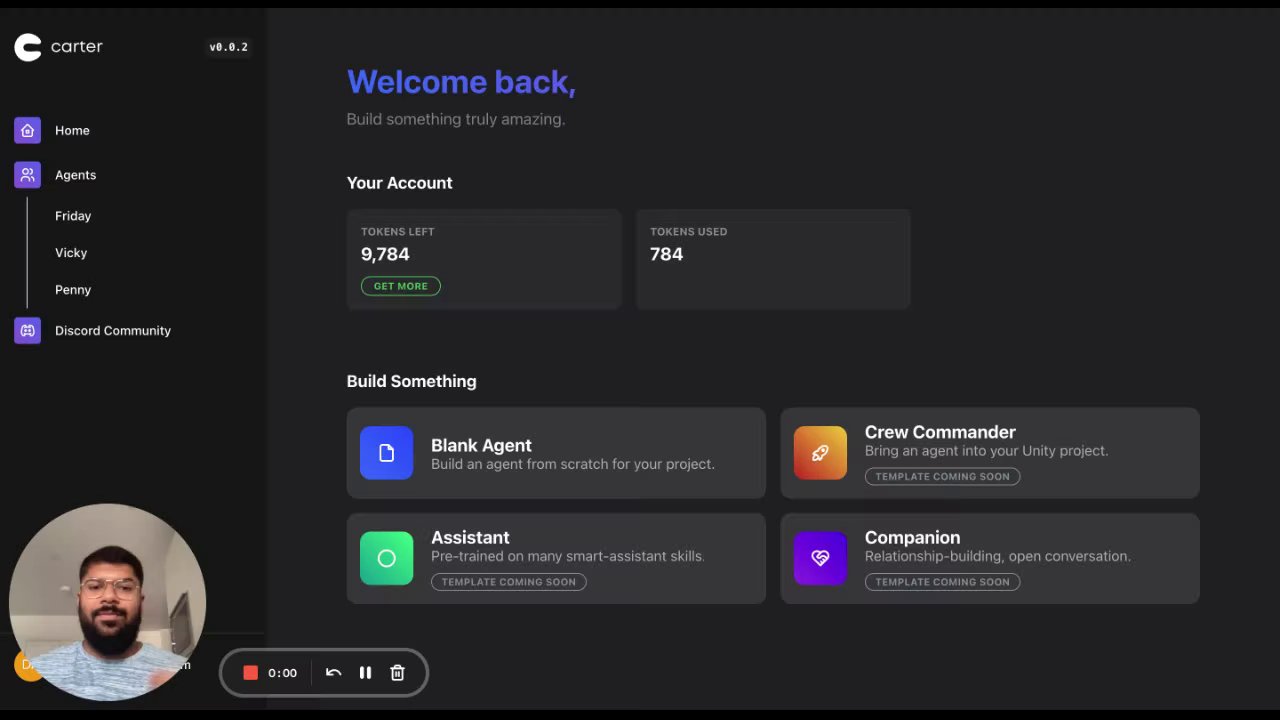Viewport: 1280px width, 720px height.
Task: Click the v0.0.2 version label
Action: tap(228, 47)
